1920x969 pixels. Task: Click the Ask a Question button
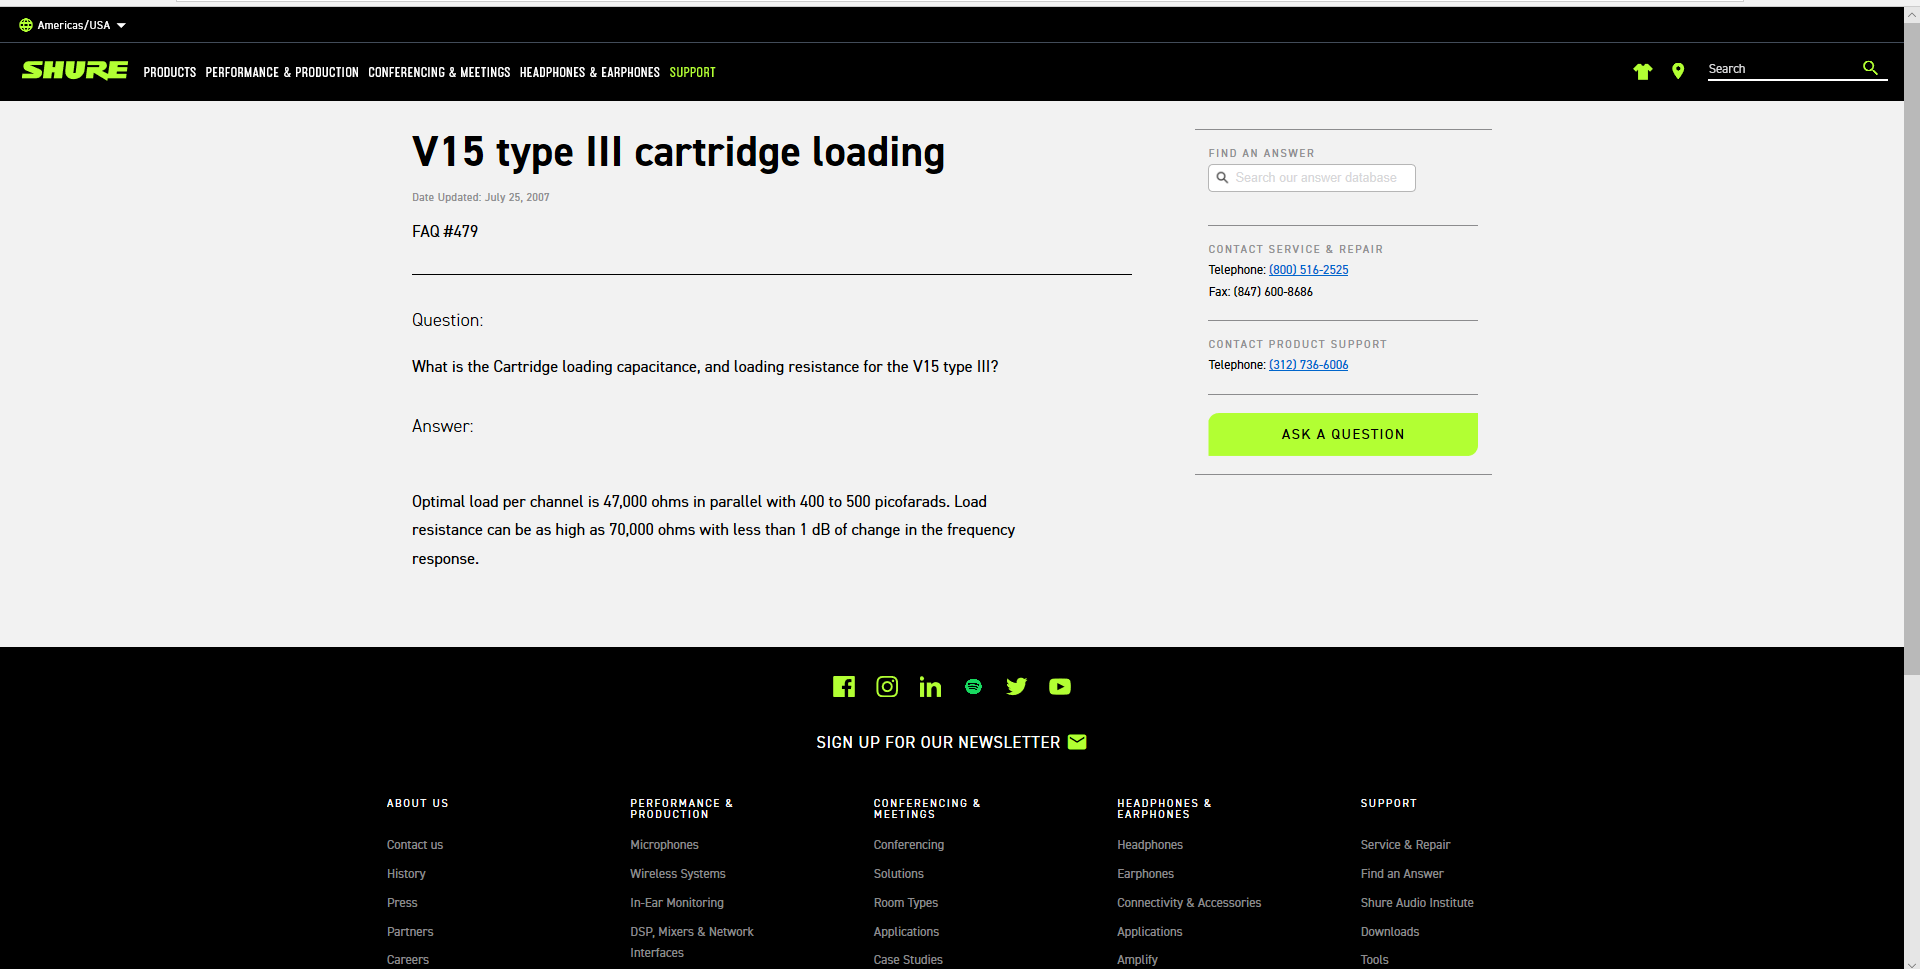(1343, 434)
